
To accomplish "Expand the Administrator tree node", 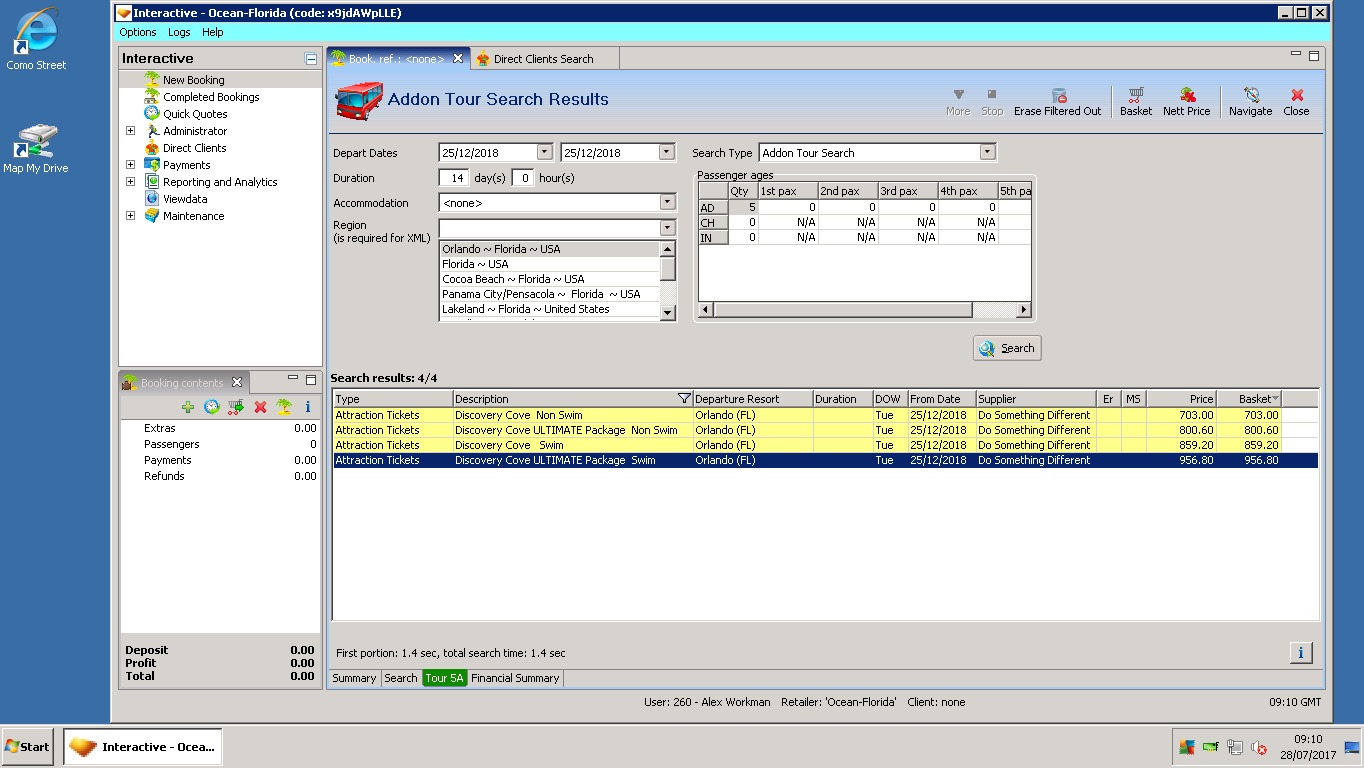I will point(130,131).
